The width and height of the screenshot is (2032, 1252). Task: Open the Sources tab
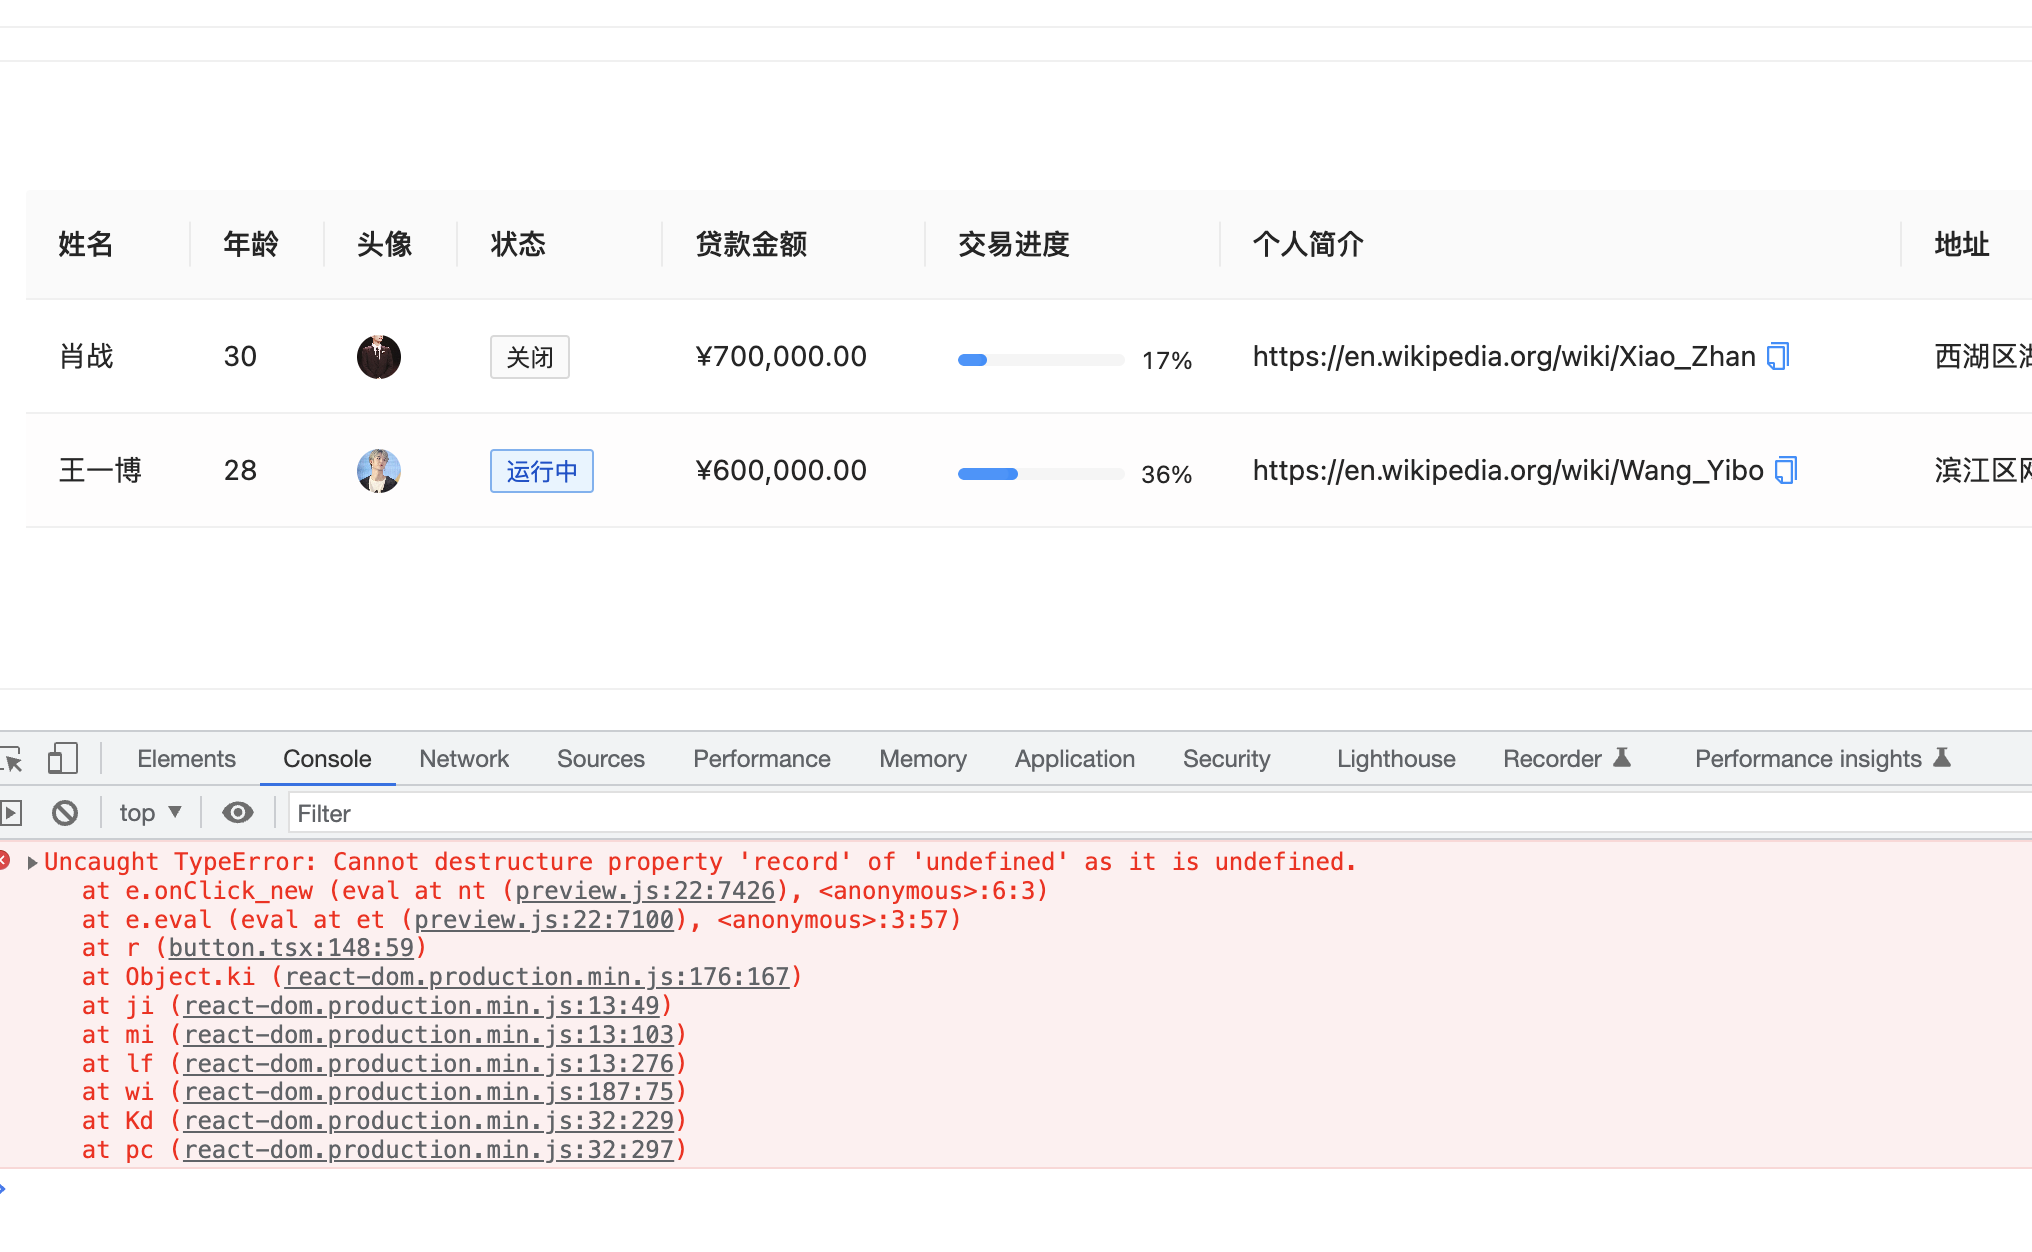click(x=600, y=759)
